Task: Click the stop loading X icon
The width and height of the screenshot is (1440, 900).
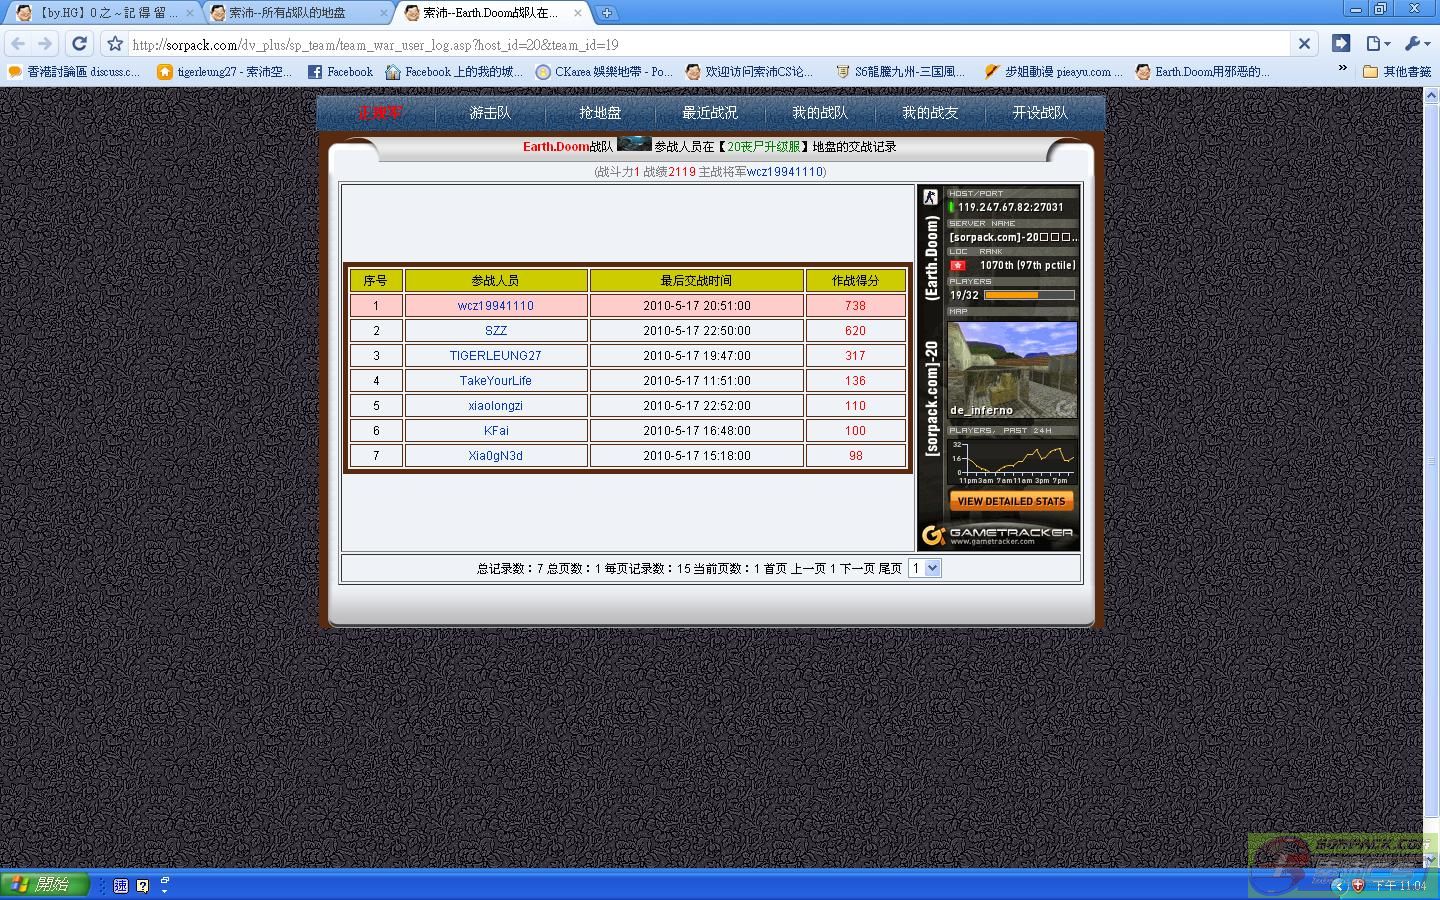Action: point(1304,44)
